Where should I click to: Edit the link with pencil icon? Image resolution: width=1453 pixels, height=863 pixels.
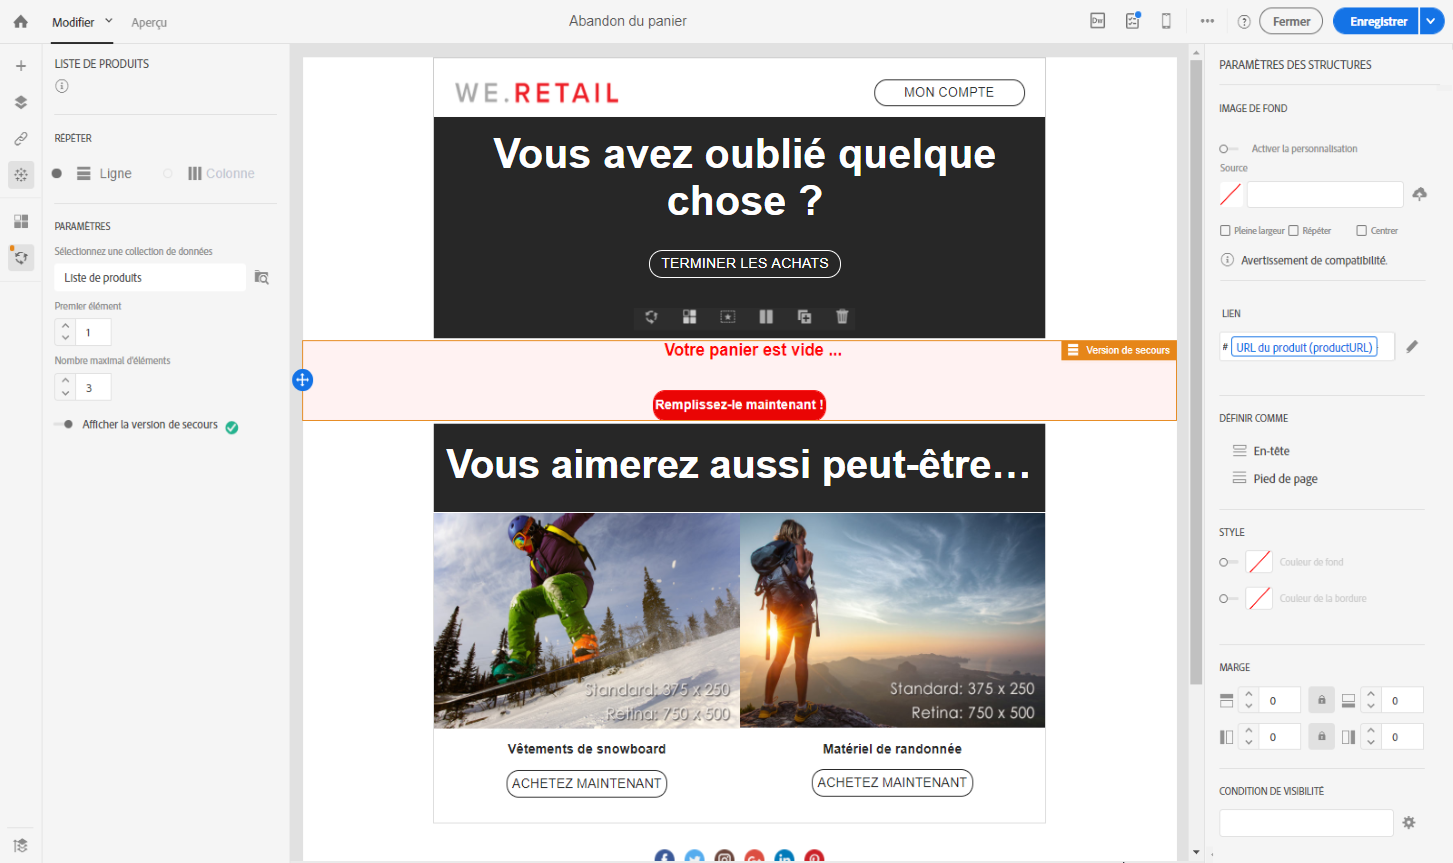point(1412,347)
